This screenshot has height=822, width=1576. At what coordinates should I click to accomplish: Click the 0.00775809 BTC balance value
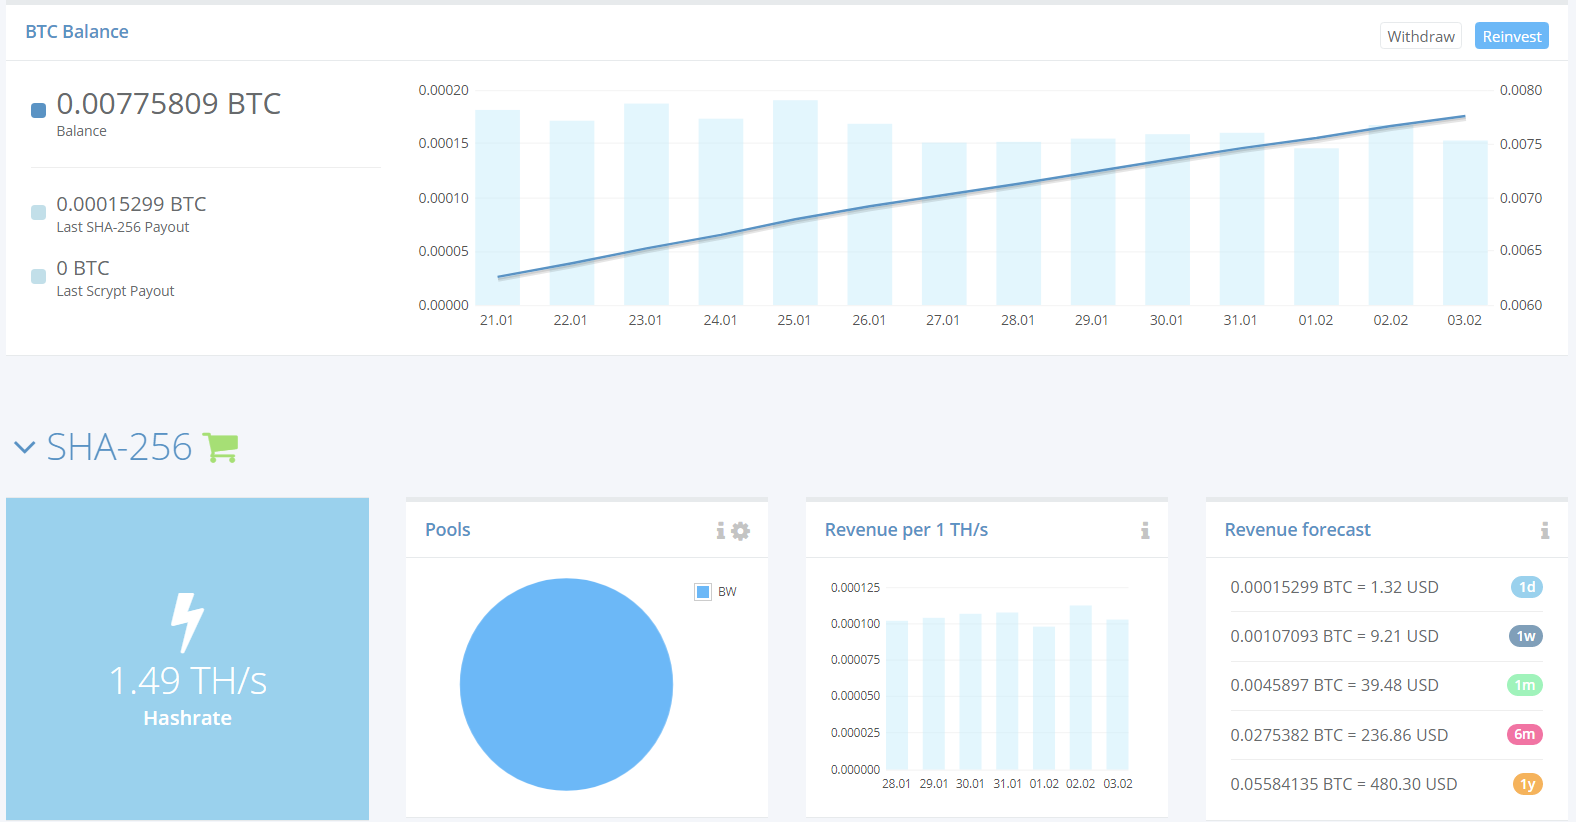(169, 103)
